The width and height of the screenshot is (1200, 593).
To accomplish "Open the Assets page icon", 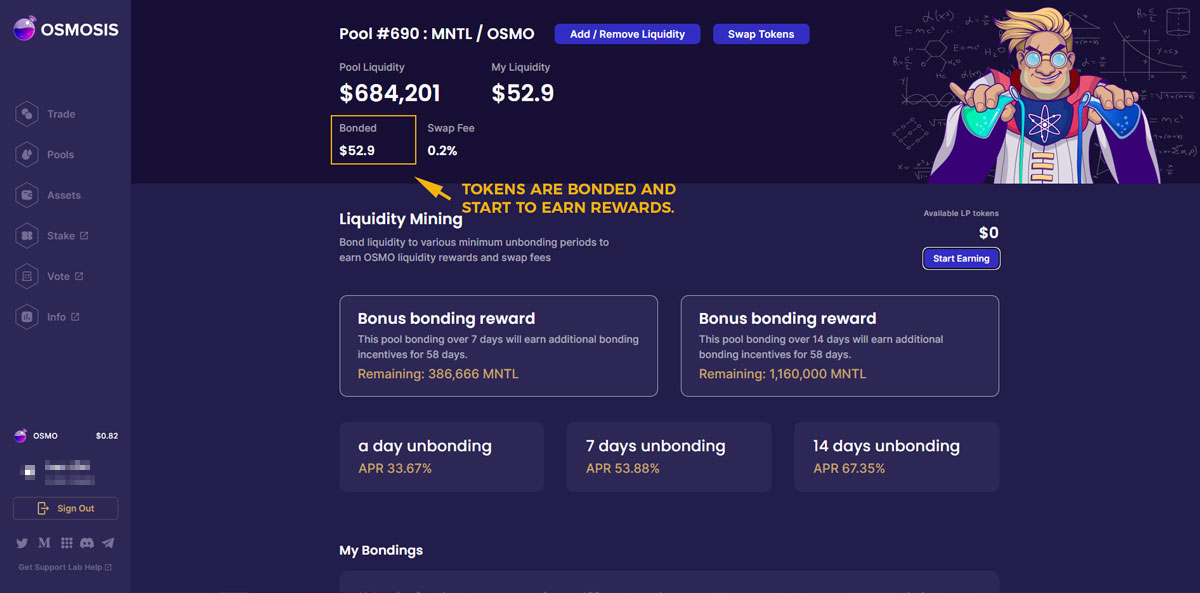I will click(27, 195).
